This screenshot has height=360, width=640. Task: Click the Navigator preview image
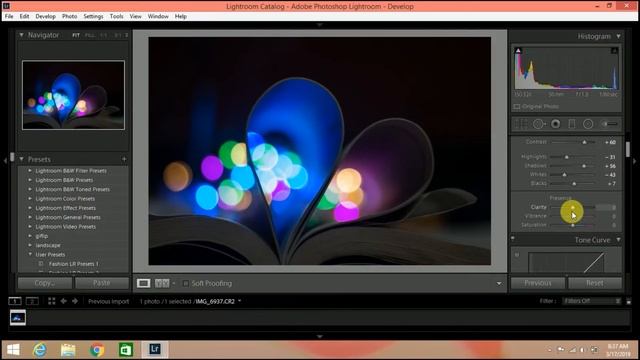coord(73,95)
